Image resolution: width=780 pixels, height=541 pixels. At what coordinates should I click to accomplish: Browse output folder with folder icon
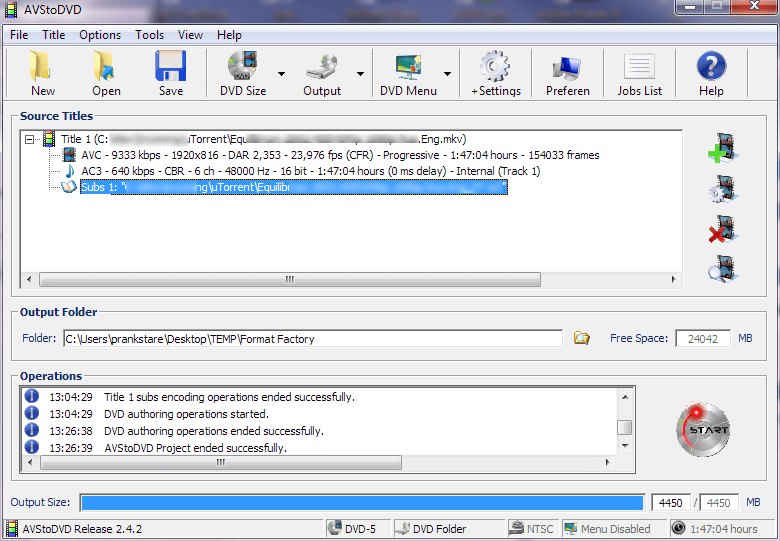[x=581, y=338]
